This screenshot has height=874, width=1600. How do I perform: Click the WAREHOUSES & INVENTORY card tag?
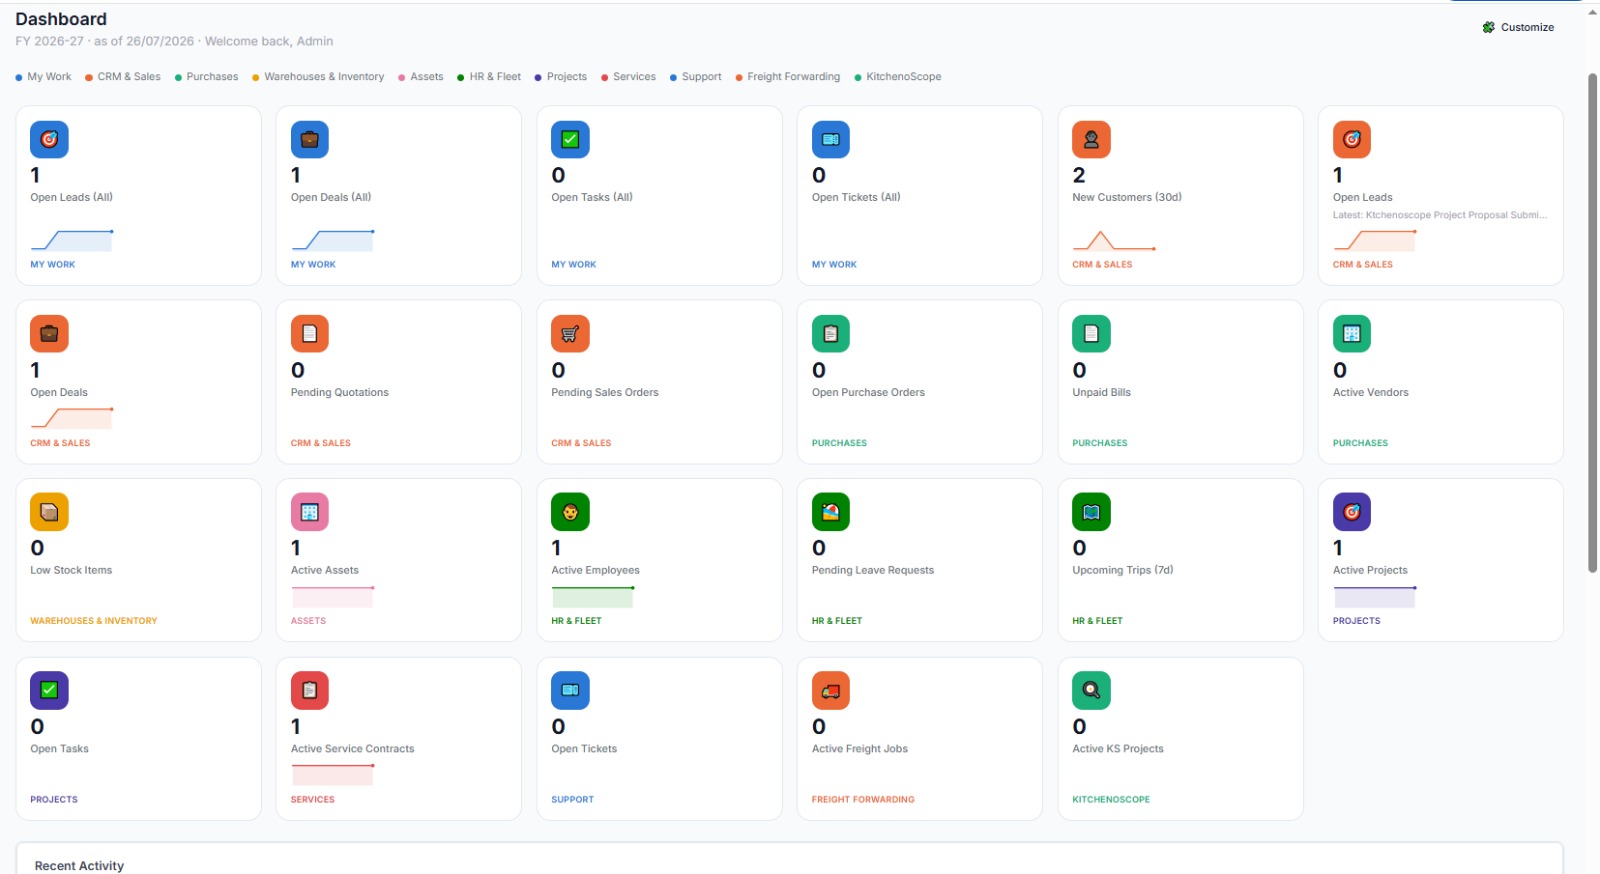coord(94,621)
